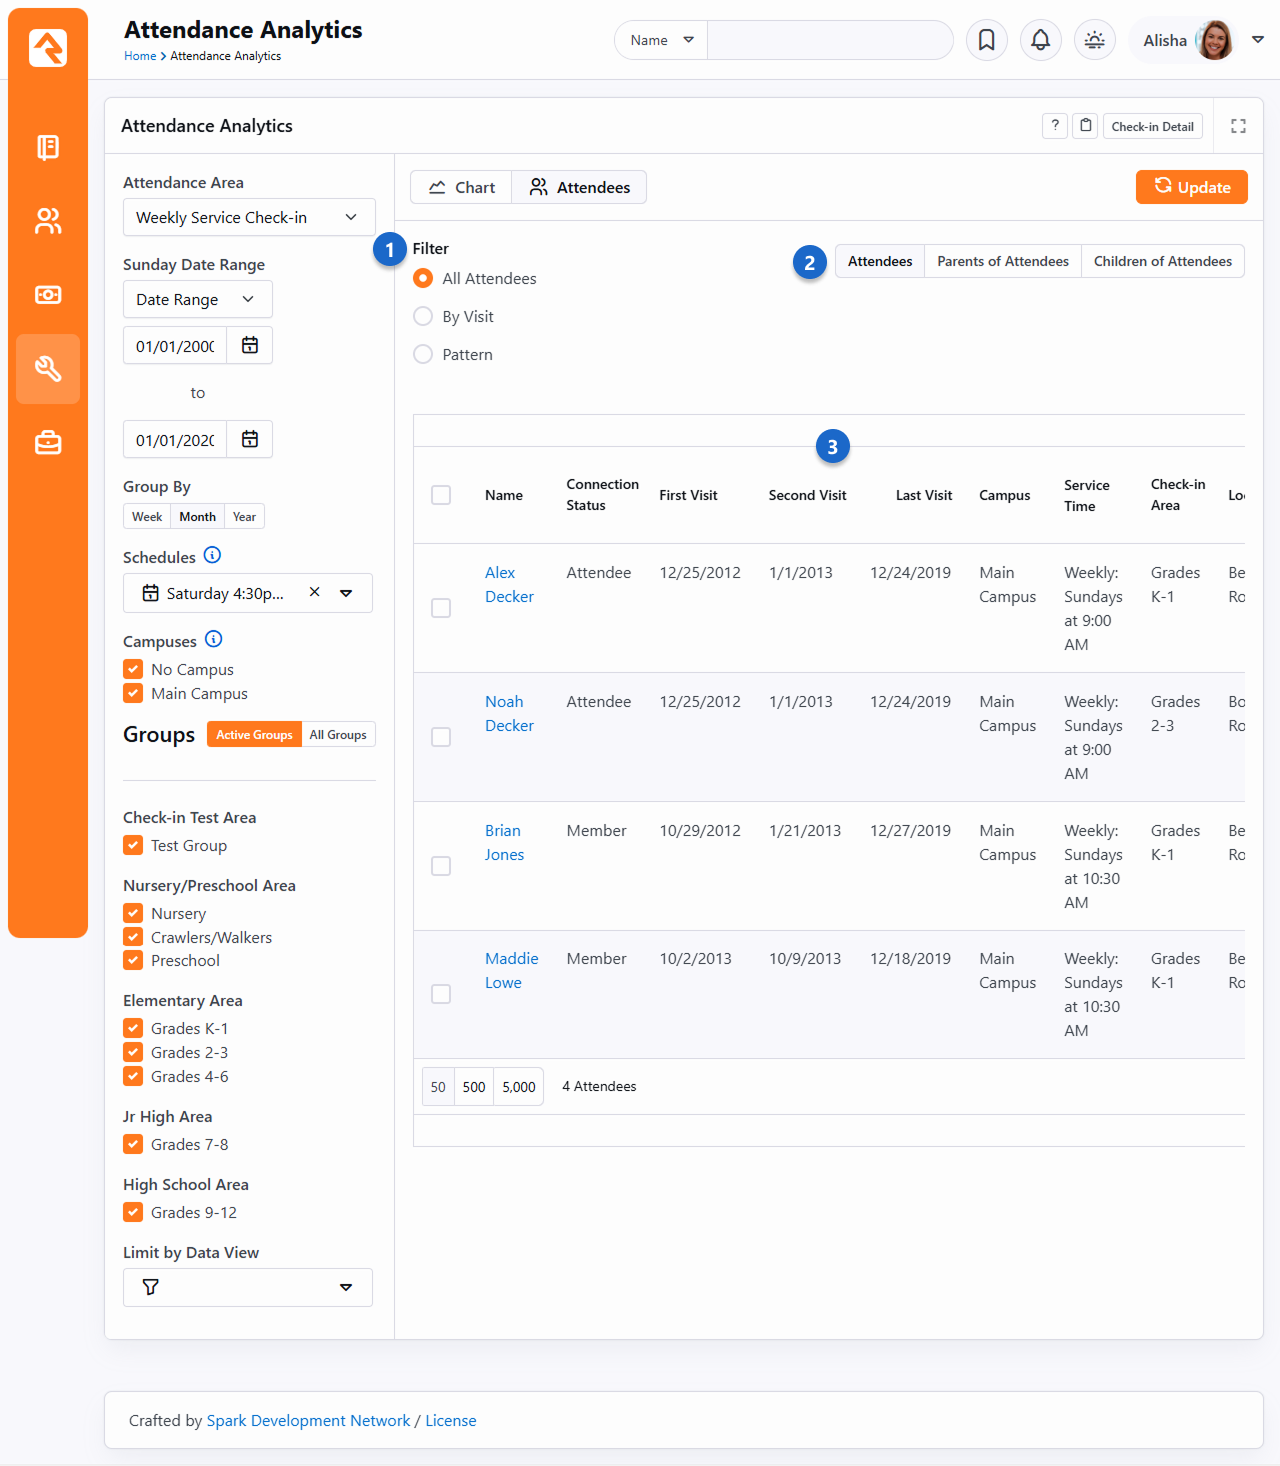The height and width of the screenshot is (1466, 1280).
Task: Open start date calendar picker icon
Action: pyautogui.click(x=250, y=345)
